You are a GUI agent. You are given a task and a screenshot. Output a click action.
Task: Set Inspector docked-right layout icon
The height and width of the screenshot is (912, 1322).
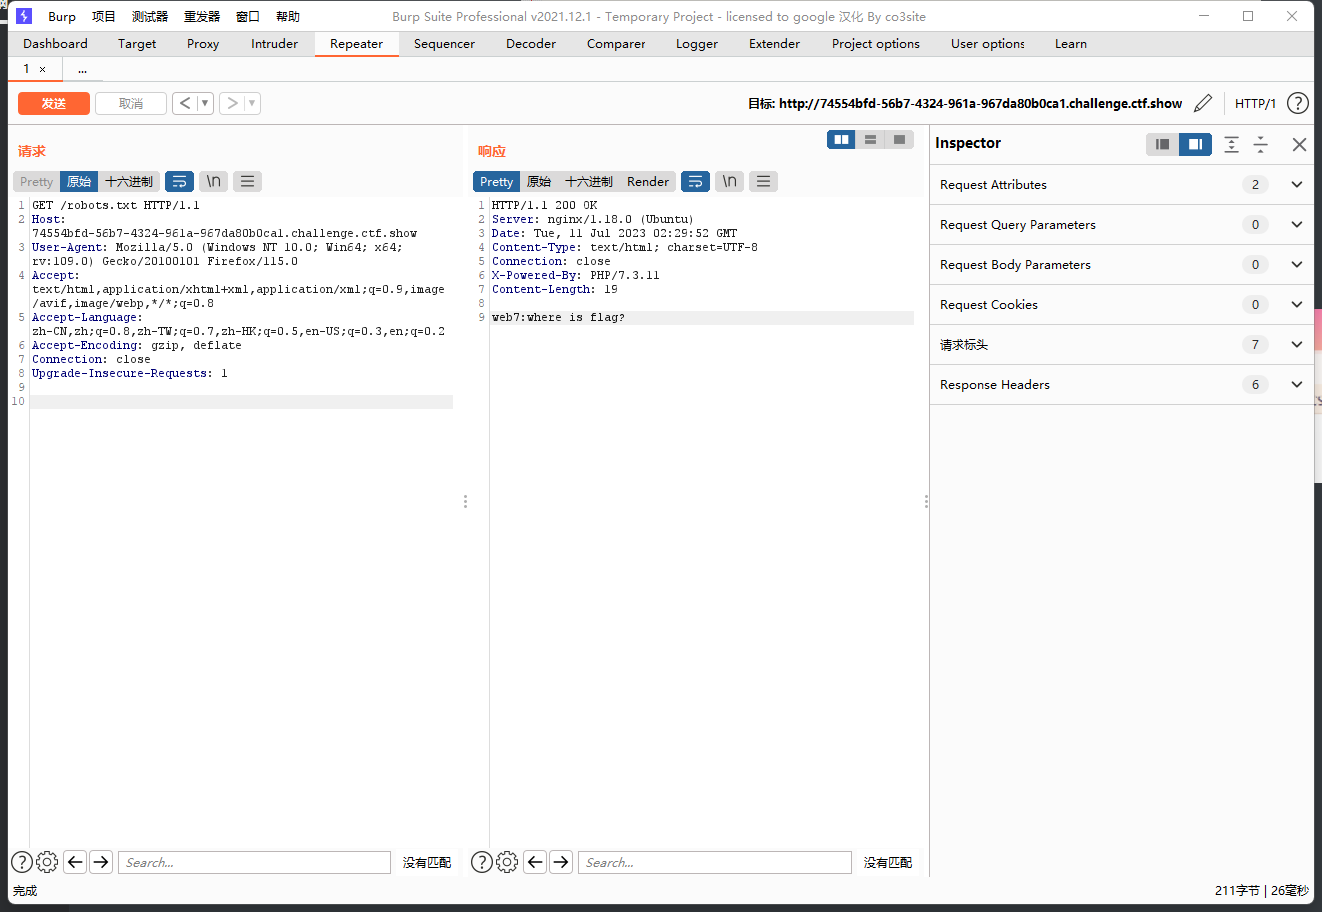[1195, 144]
